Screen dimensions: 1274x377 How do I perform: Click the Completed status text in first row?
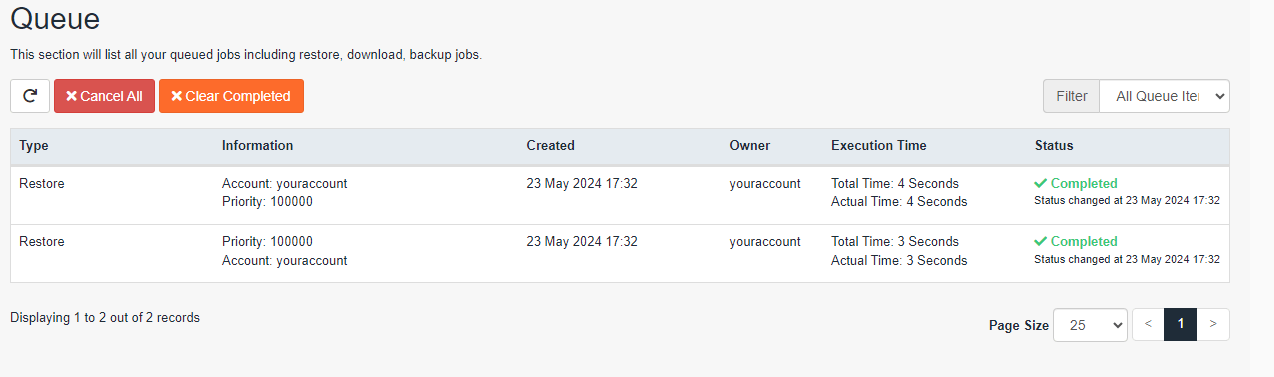coord(1084,183)
